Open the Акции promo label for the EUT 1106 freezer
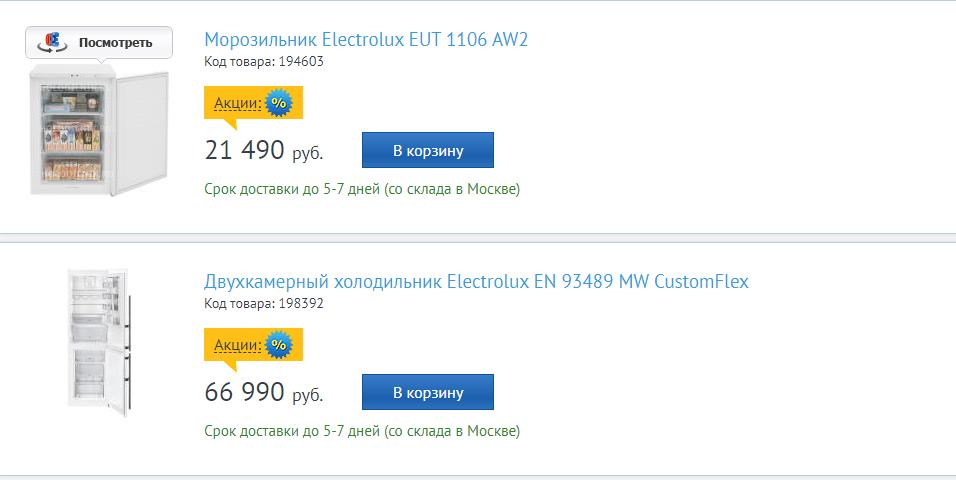Image resolution: width=956 pixels, height=480 pixels. [x=237, y=103]
